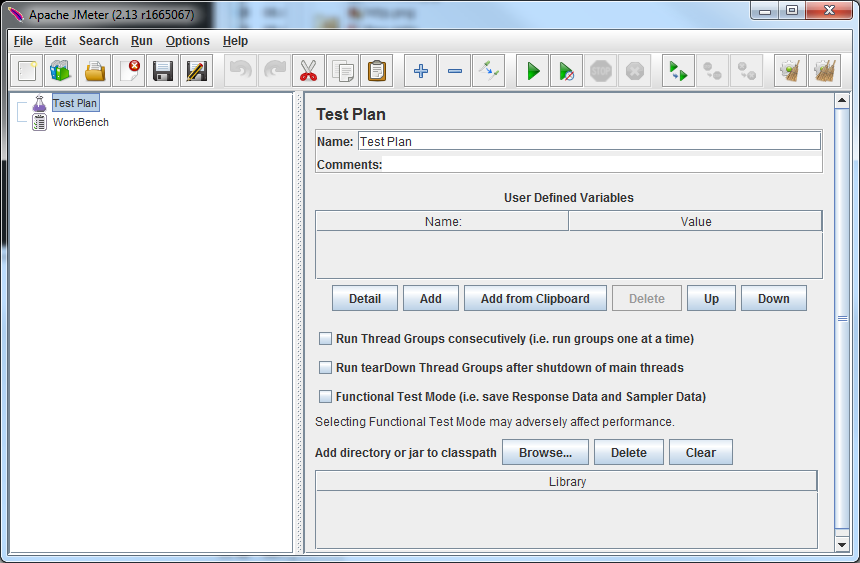Screen dimensions: 860x563
Task: Click the scrollbar down arrow
Action: click(841, 545)
